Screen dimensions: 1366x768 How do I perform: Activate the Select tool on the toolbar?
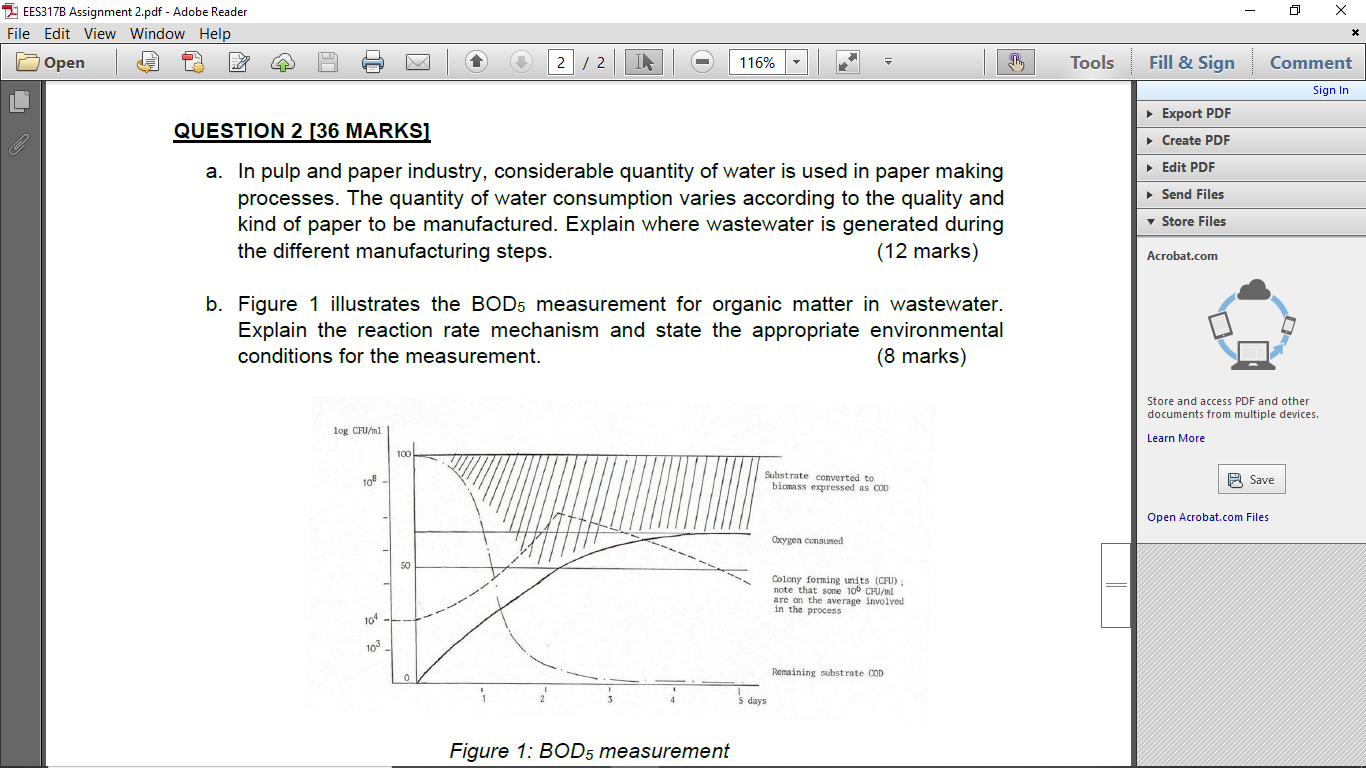pos(644,62)
